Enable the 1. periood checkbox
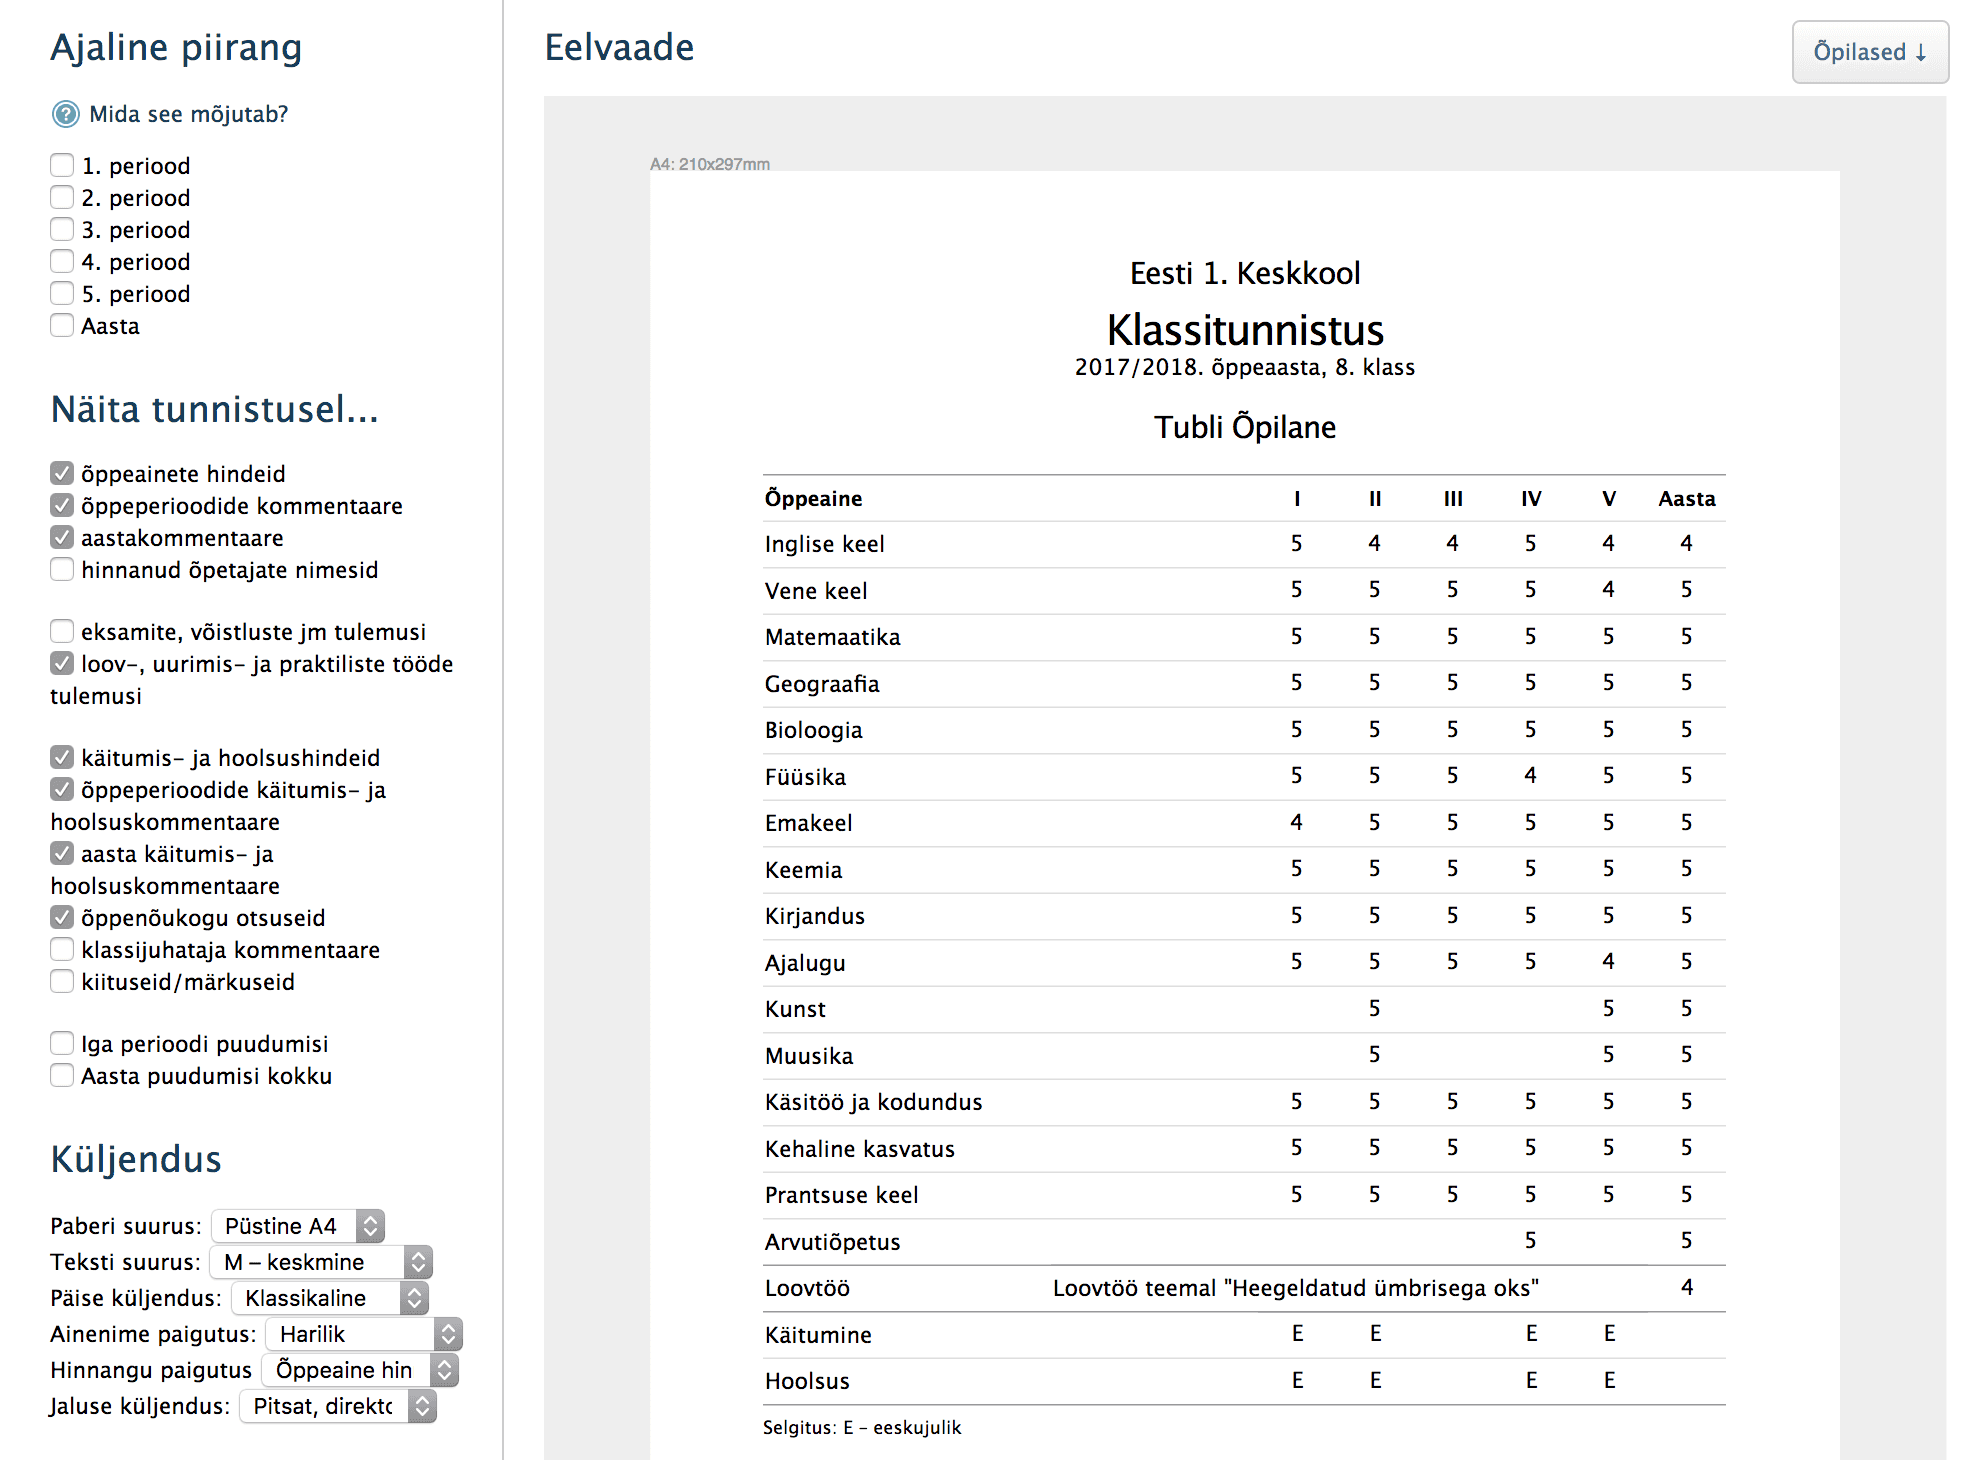This screenshot has width=1984, height=1460. [x=62, y=165]
